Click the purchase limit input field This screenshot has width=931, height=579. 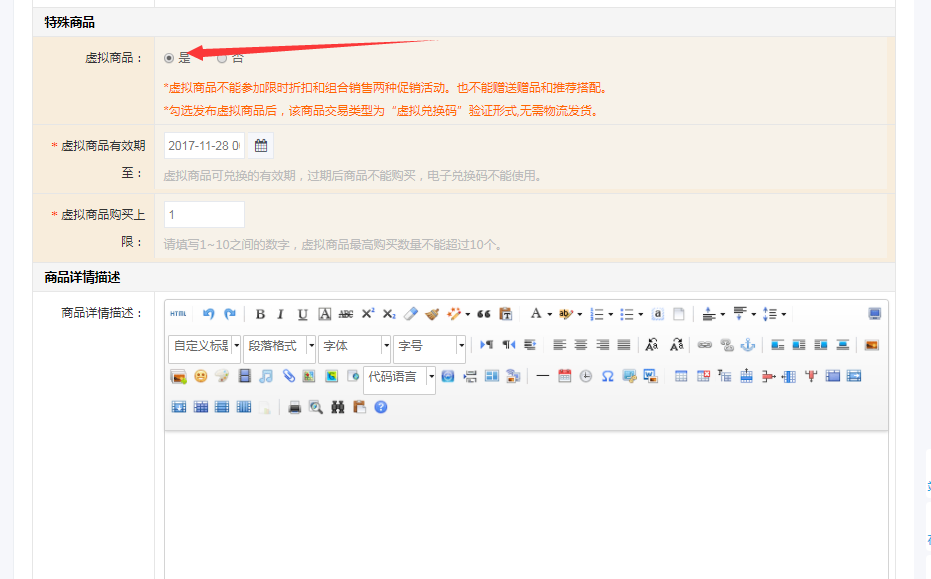tap(204, 215)
